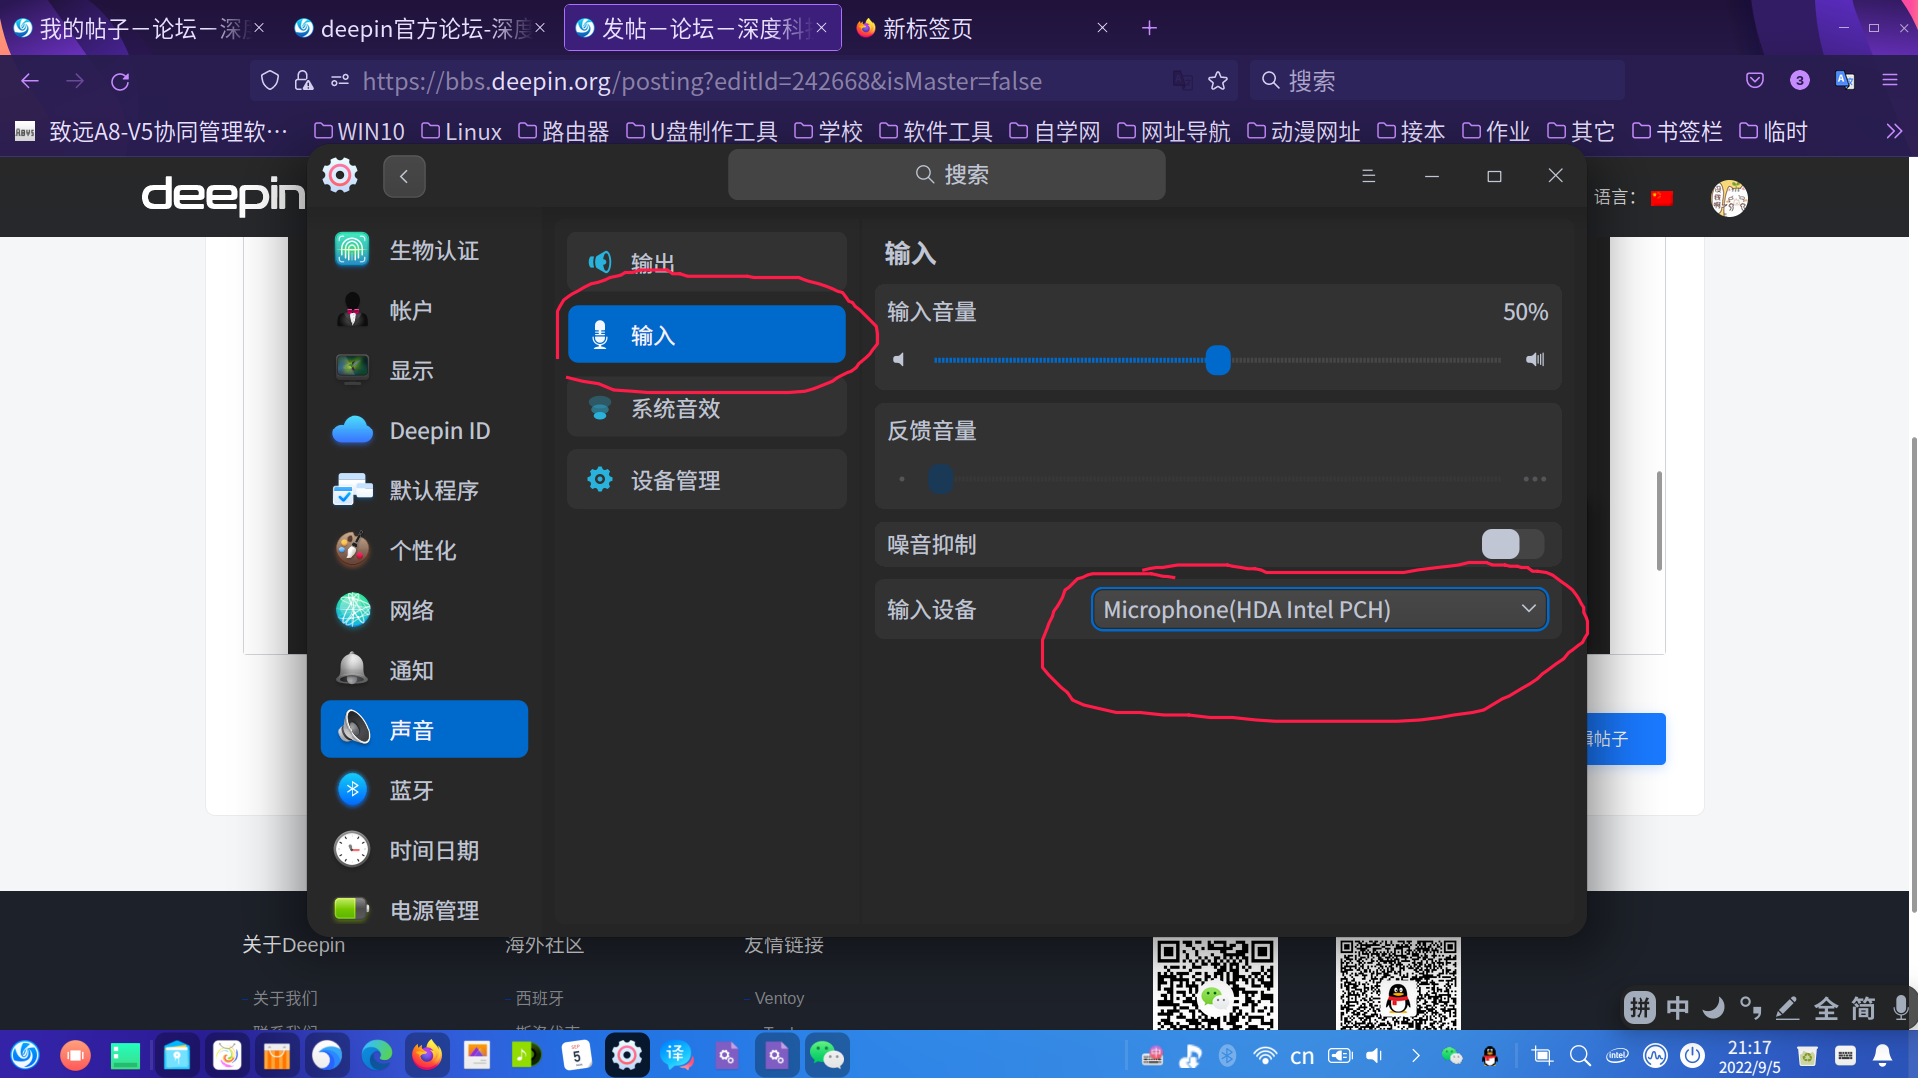Open the Firefox hamburger menu
The height and width of the screenshot is (1078, 1918).
tap(1890, 81)
